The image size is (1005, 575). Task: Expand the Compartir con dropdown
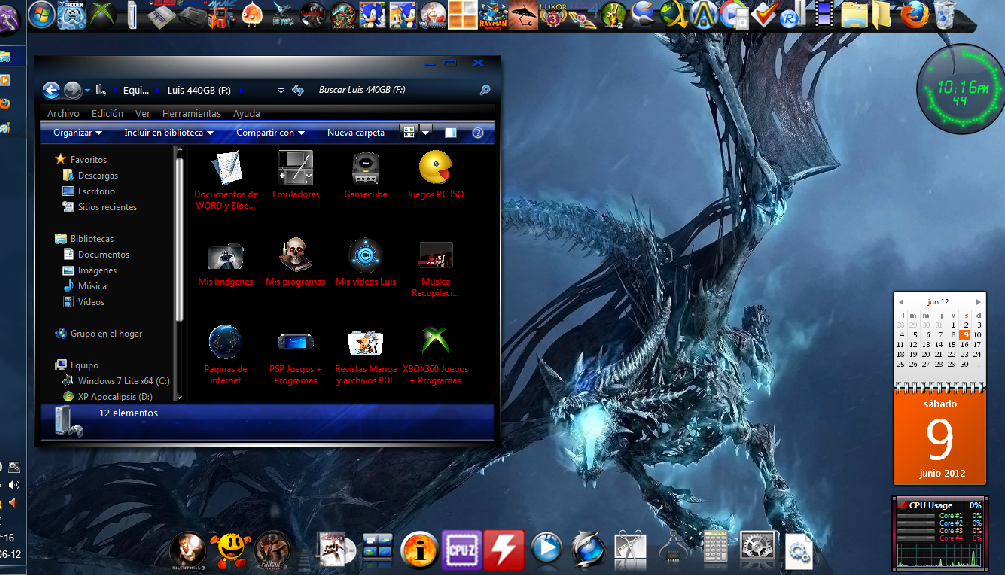270,133
